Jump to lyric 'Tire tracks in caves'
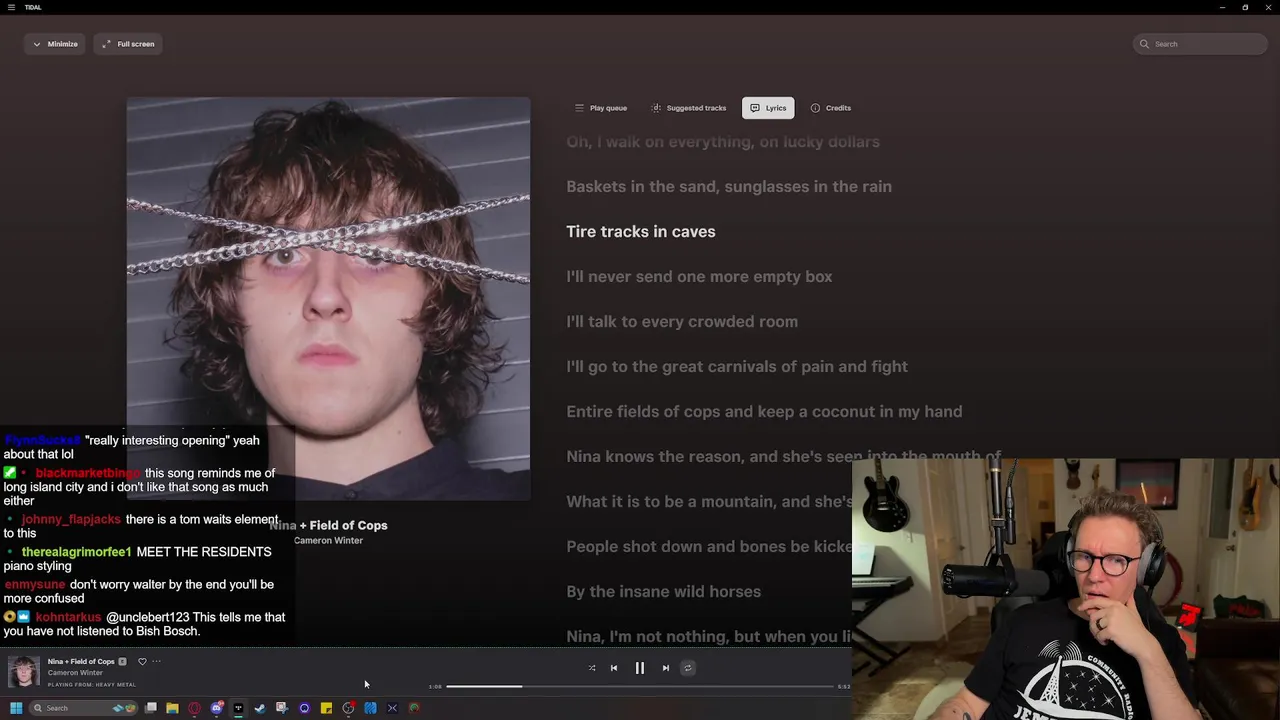 click(x=641, y=231)
